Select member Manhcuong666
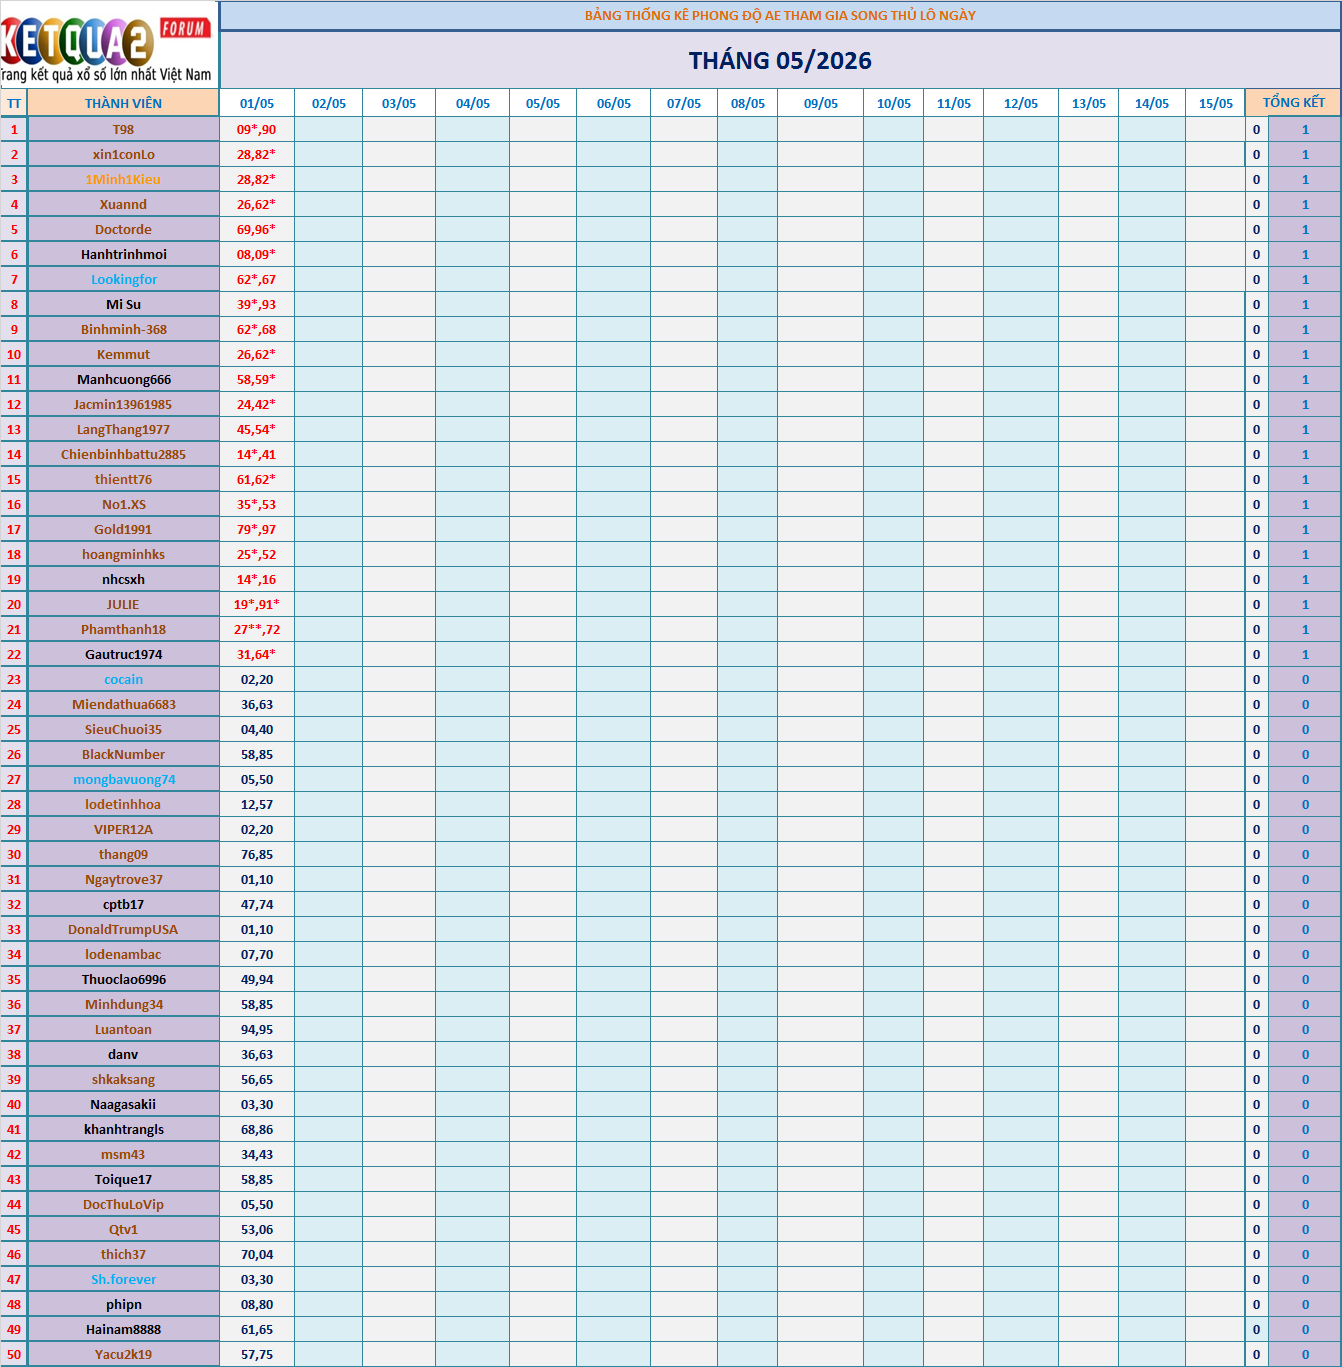The image size is (1342, 1367). coord(123,379)
